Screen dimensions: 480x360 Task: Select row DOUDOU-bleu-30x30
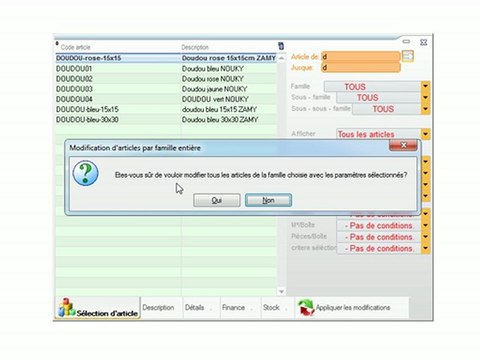click(x=166, y=119)
